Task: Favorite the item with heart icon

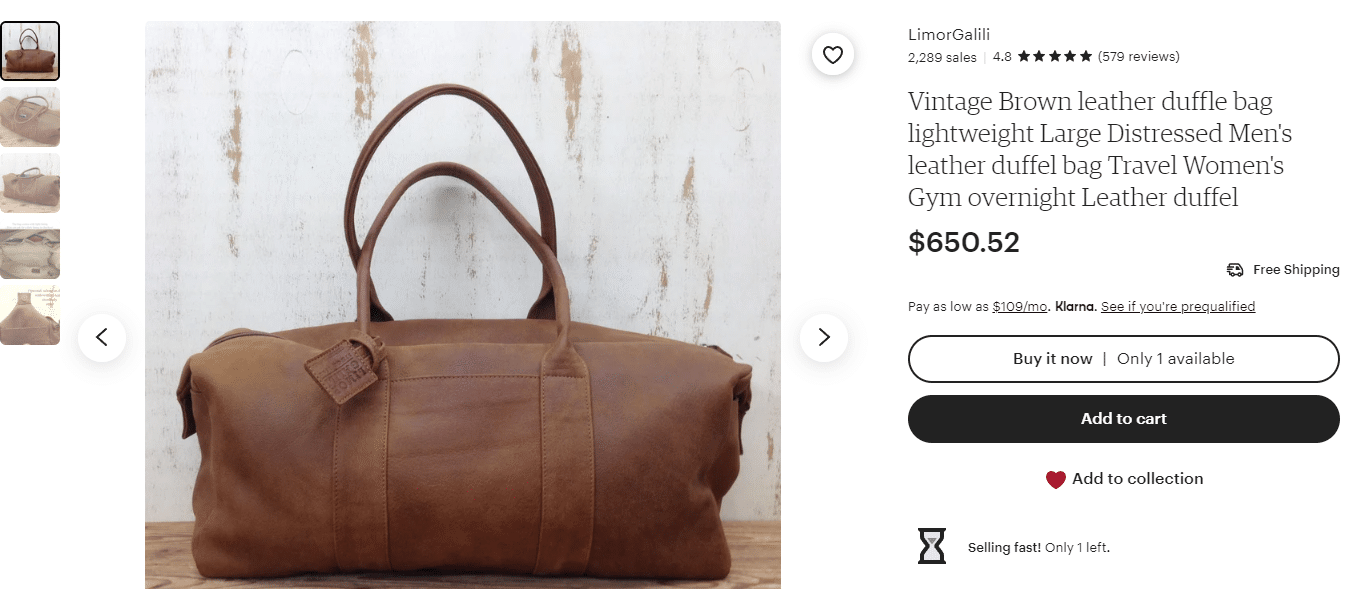Action: pyautogui.click(x=833, y=55)
